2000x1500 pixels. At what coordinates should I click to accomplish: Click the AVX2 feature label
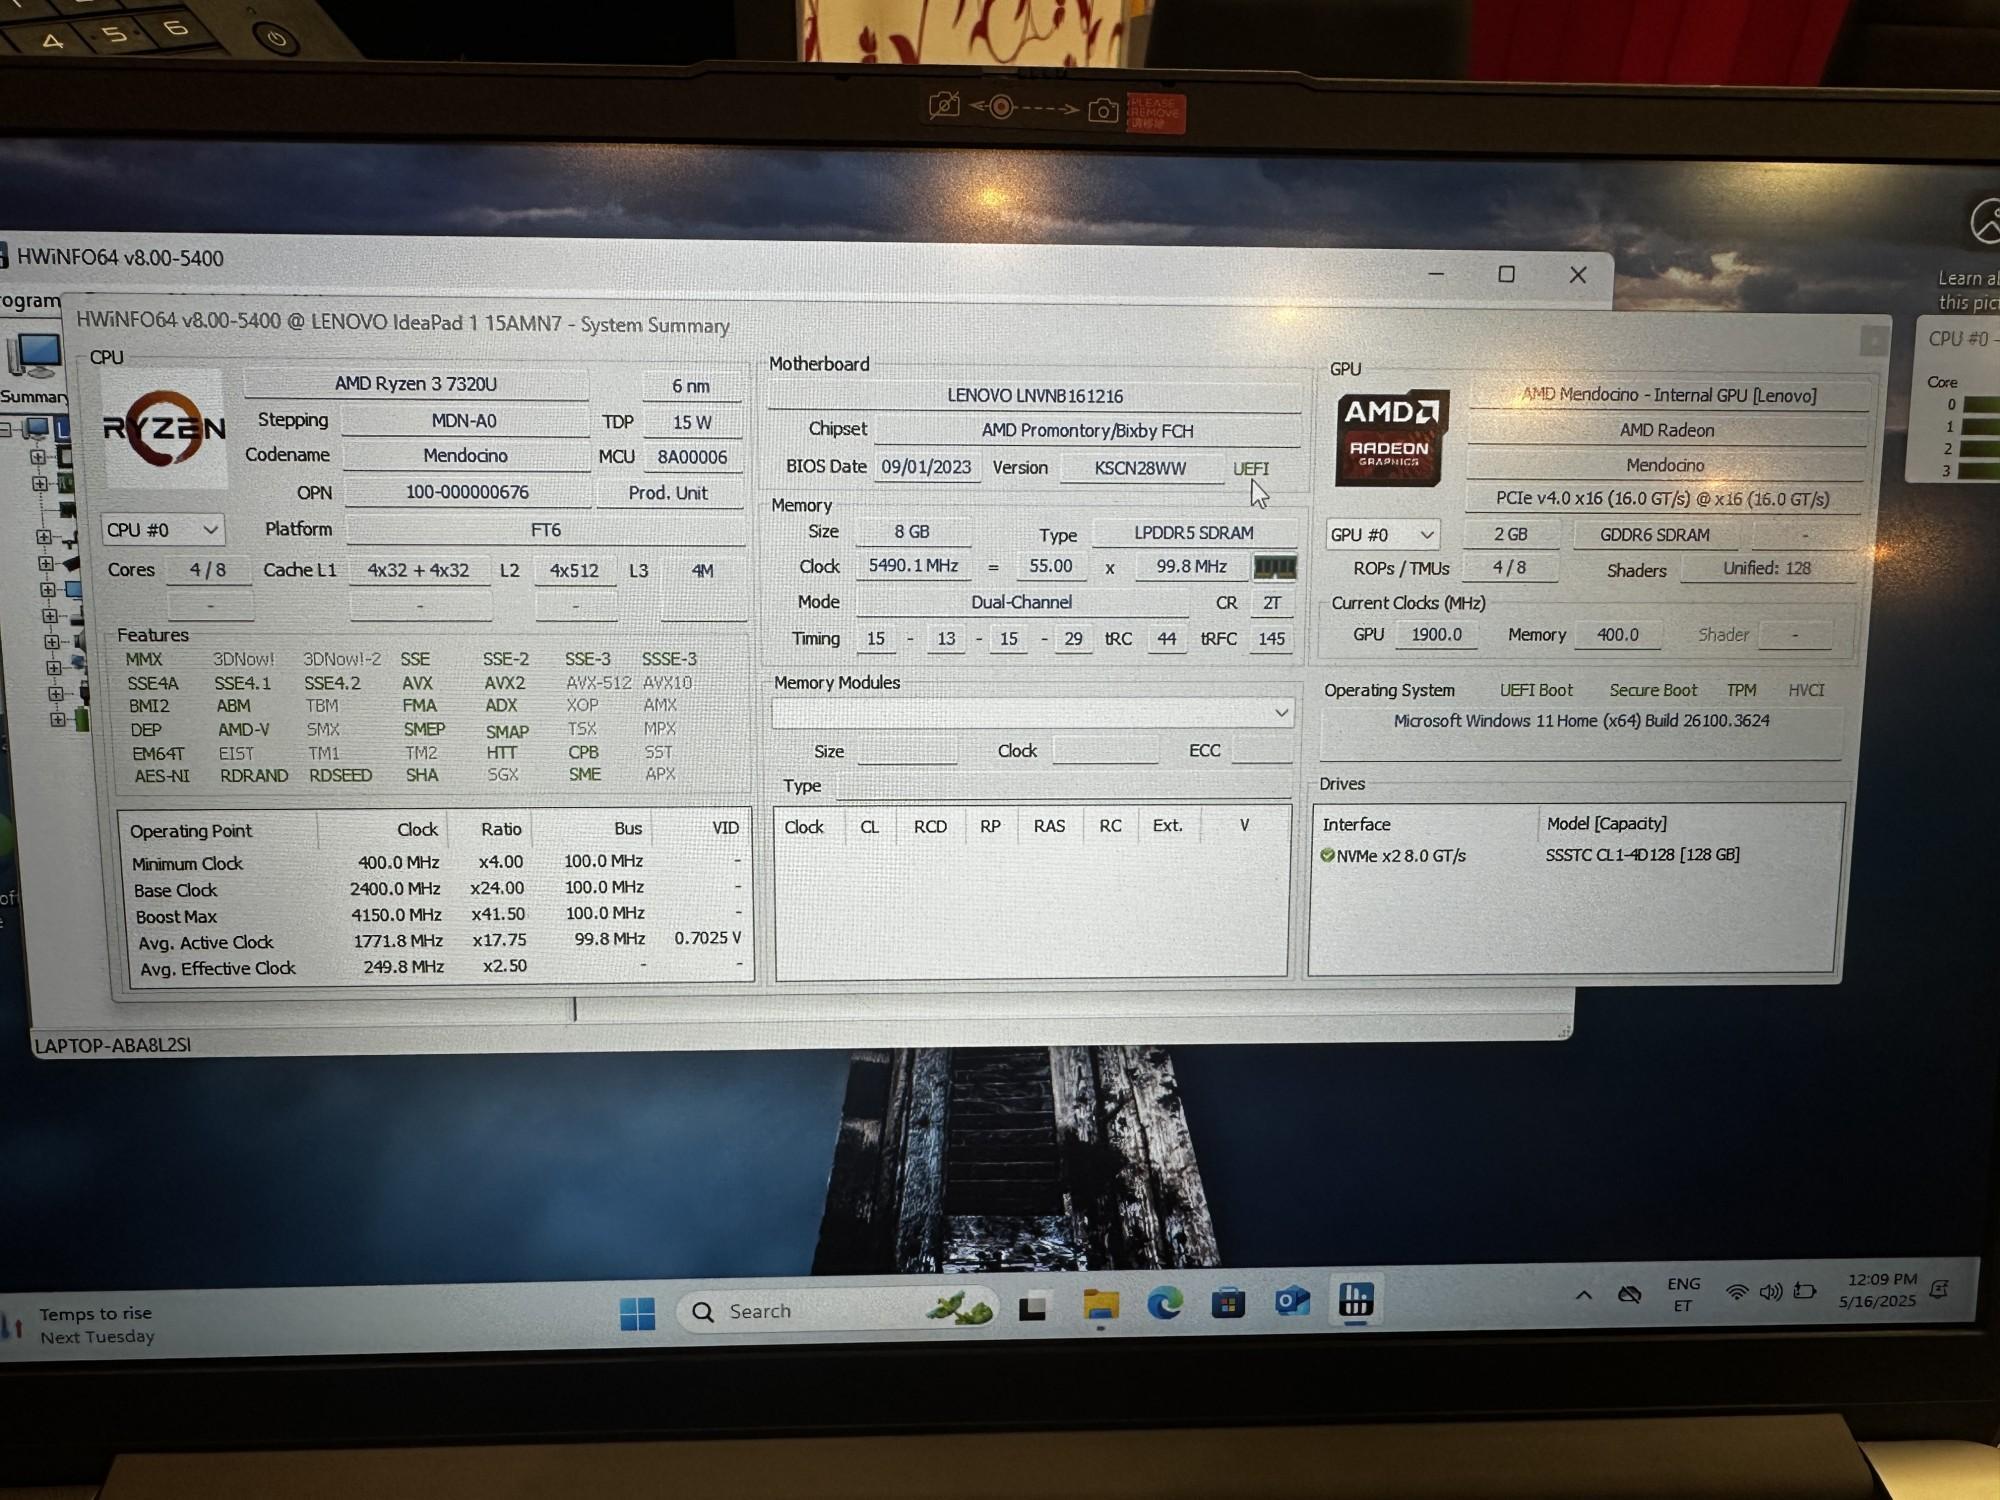tap(505, 683)
